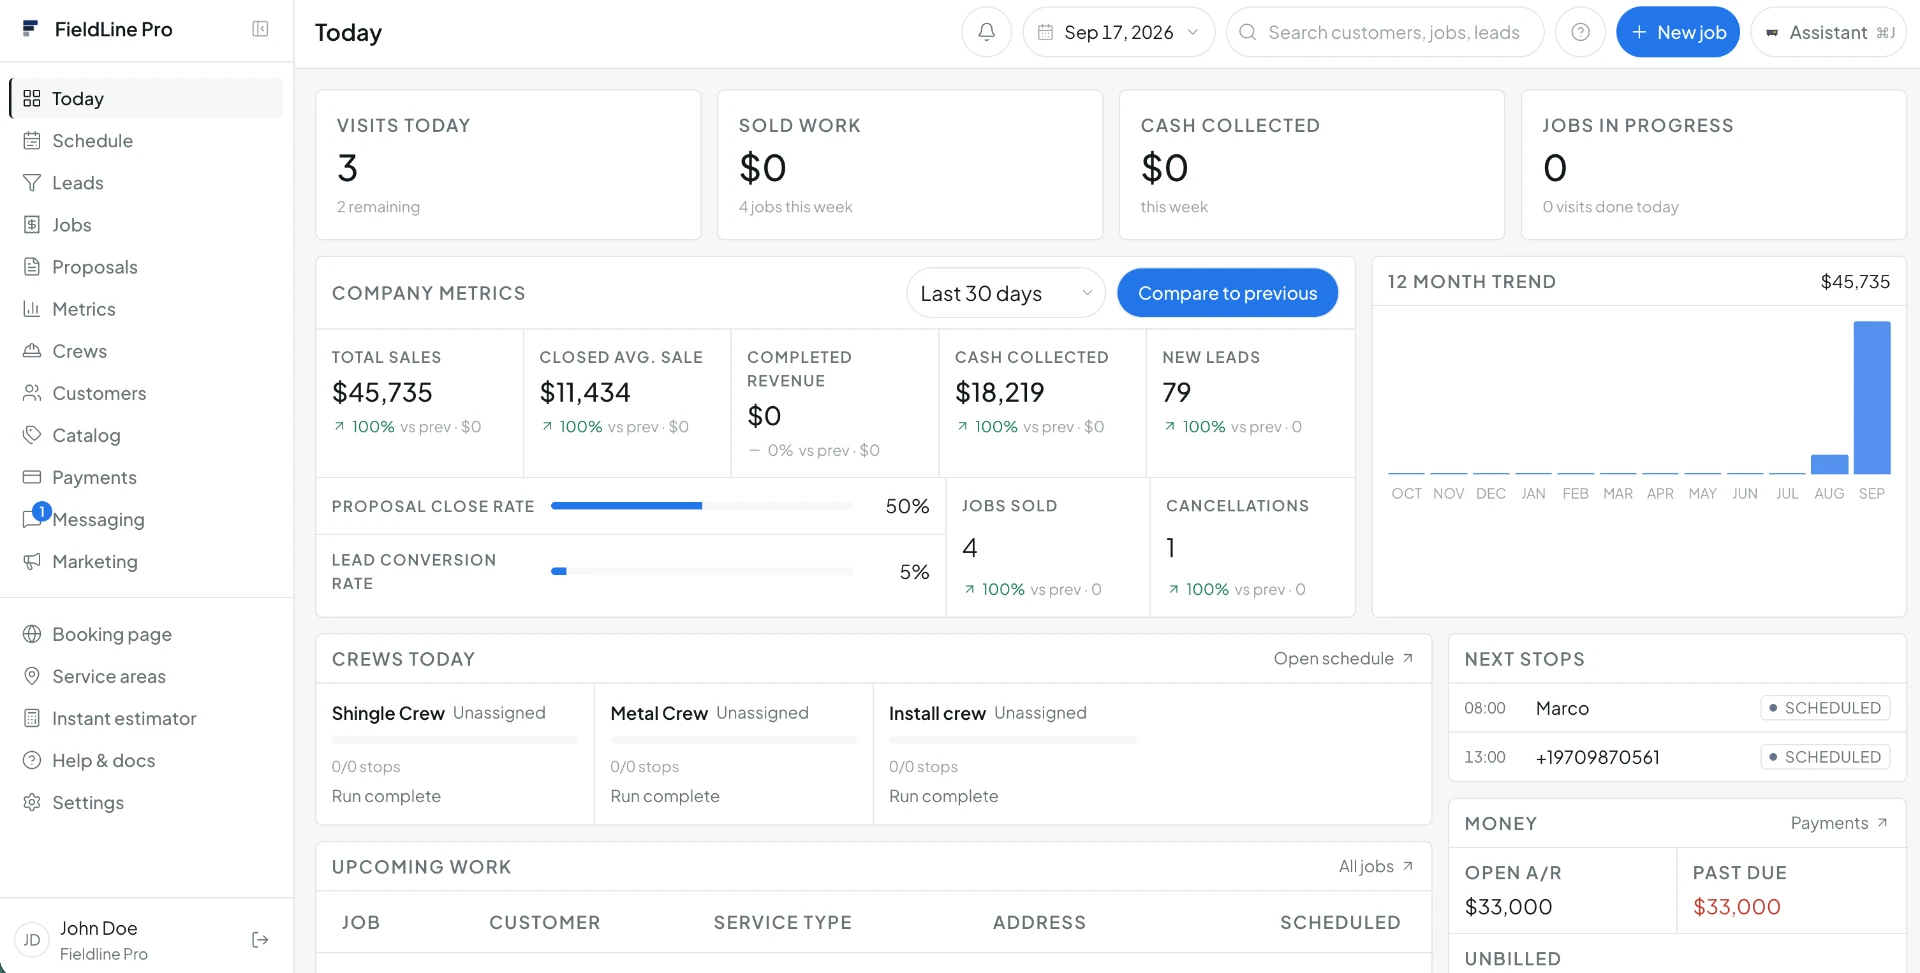The height and width of the screenshot is (973, 1920).
Task: Click the Marketing megaphone icon
Action: click(x=32, y=561)
